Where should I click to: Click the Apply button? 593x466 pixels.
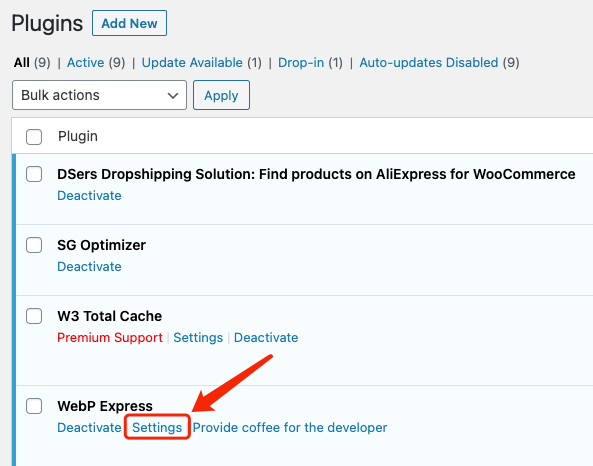click(221, 95)
